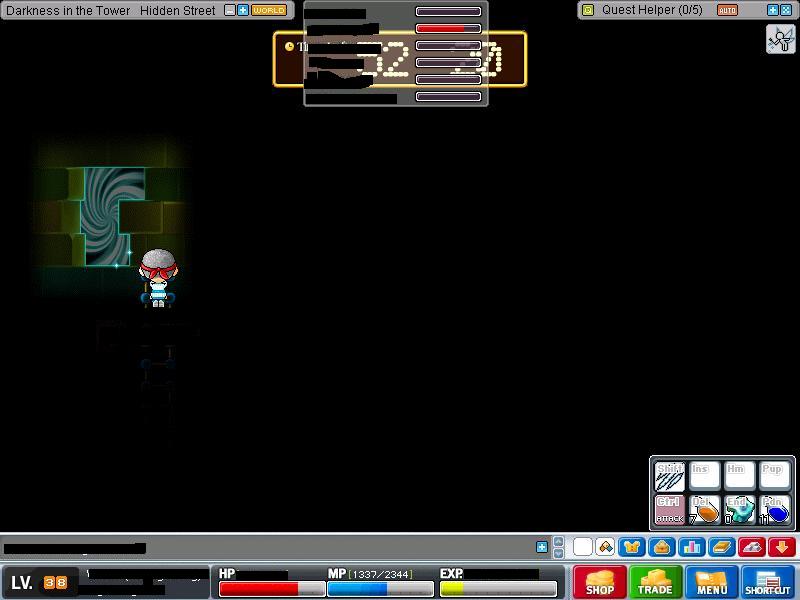Click the red HP gauge bar
The image size is (800, 600).
[271, 589]
